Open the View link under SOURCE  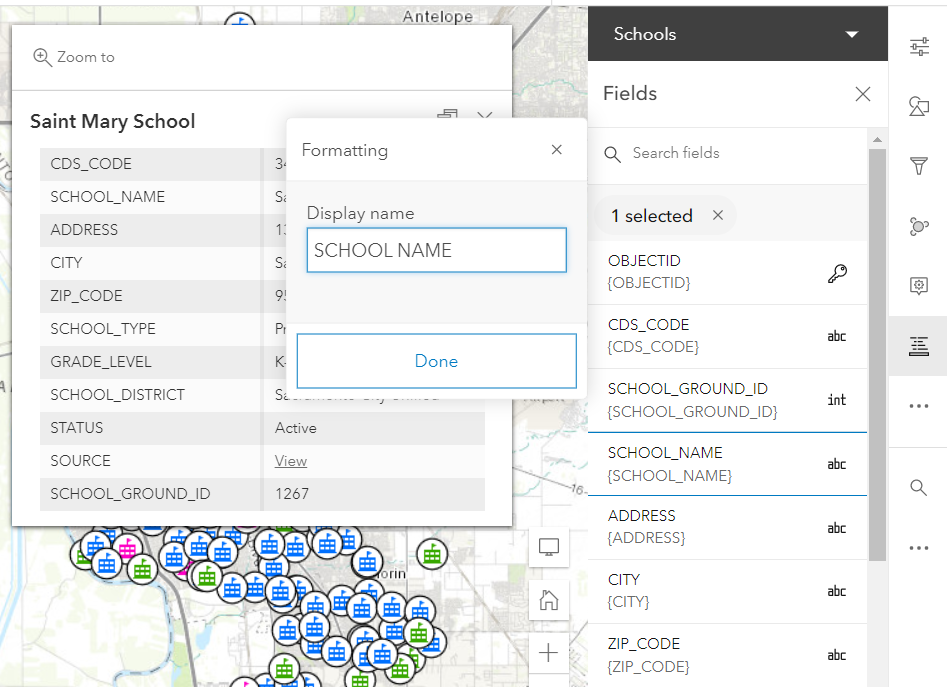click(290, 462)
